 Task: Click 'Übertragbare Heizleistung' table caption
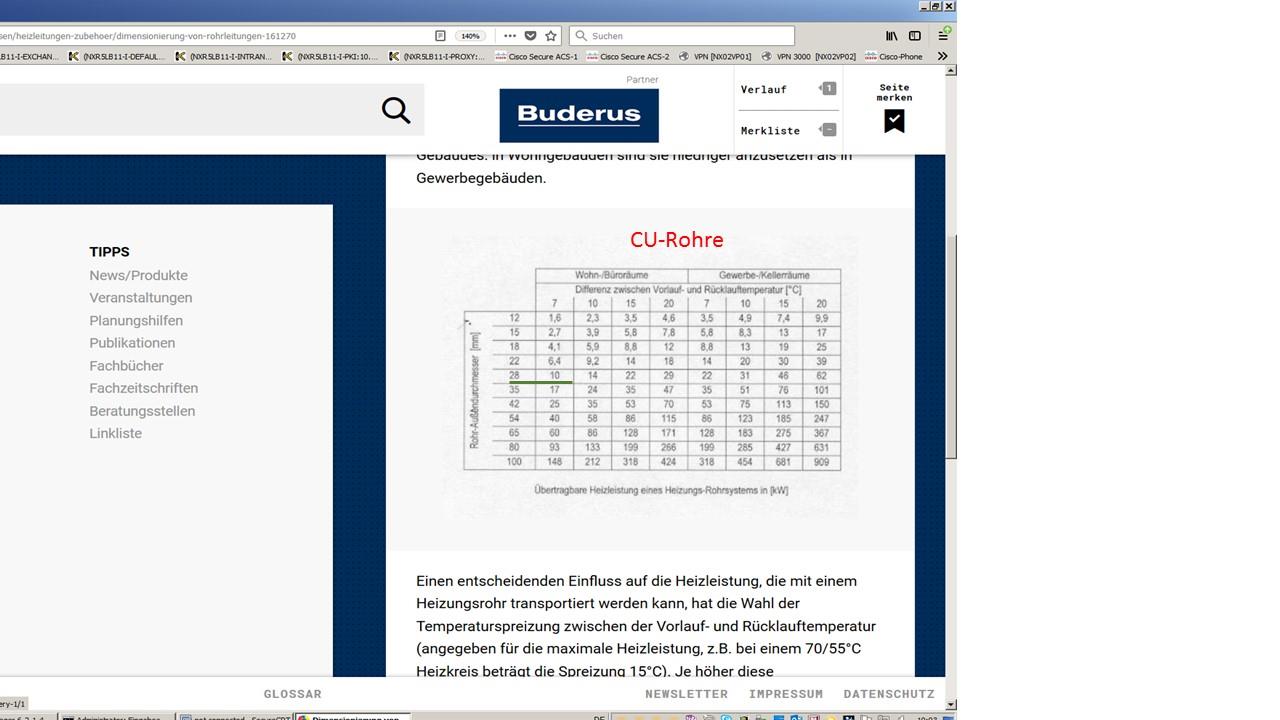[661, 490]
